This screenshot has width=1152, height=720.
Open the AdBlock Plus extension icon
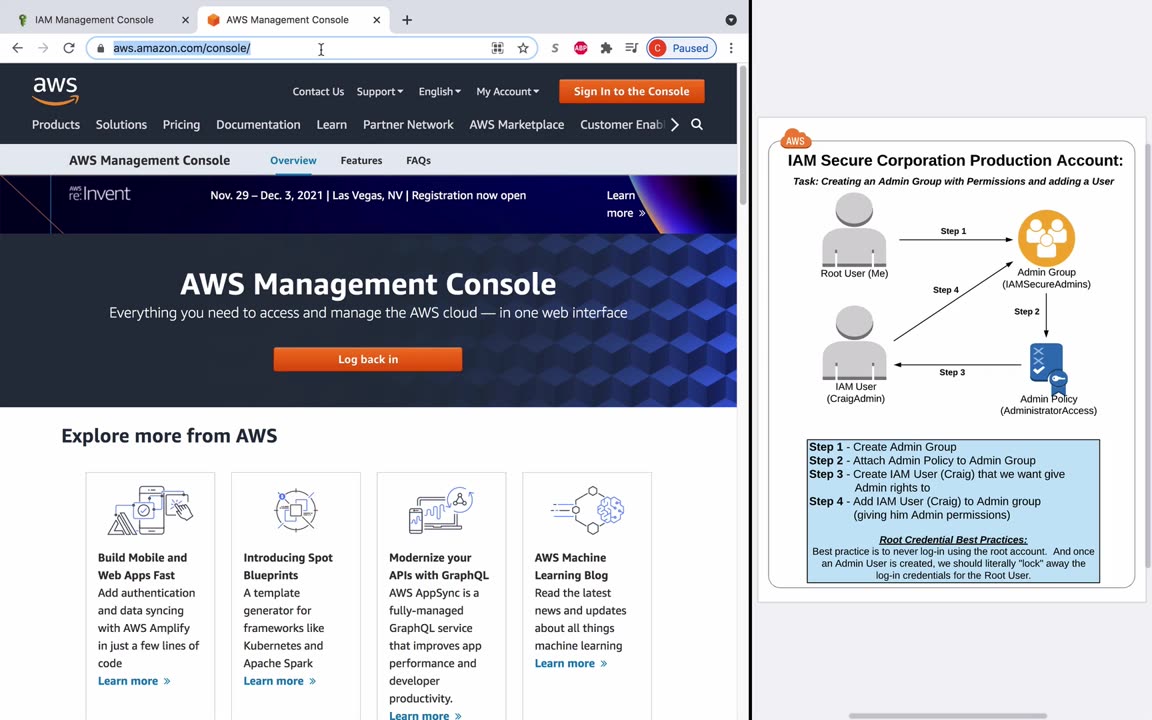(x=580, y=48)
